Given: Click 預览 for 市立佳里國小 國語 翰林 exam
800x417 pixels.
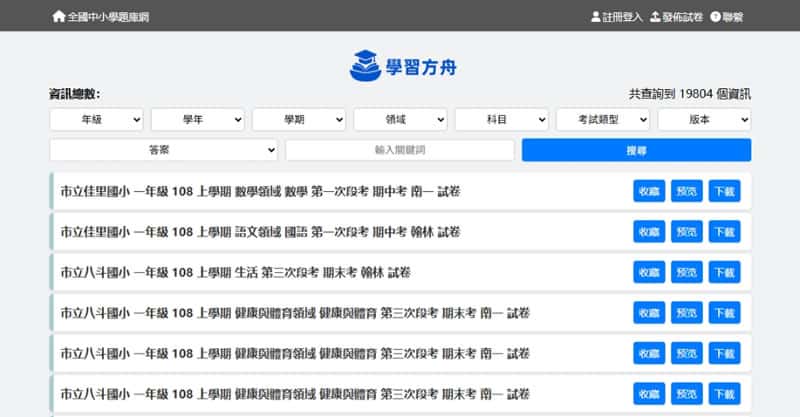Looking at the screenshot, I should [x=686, y=231].
